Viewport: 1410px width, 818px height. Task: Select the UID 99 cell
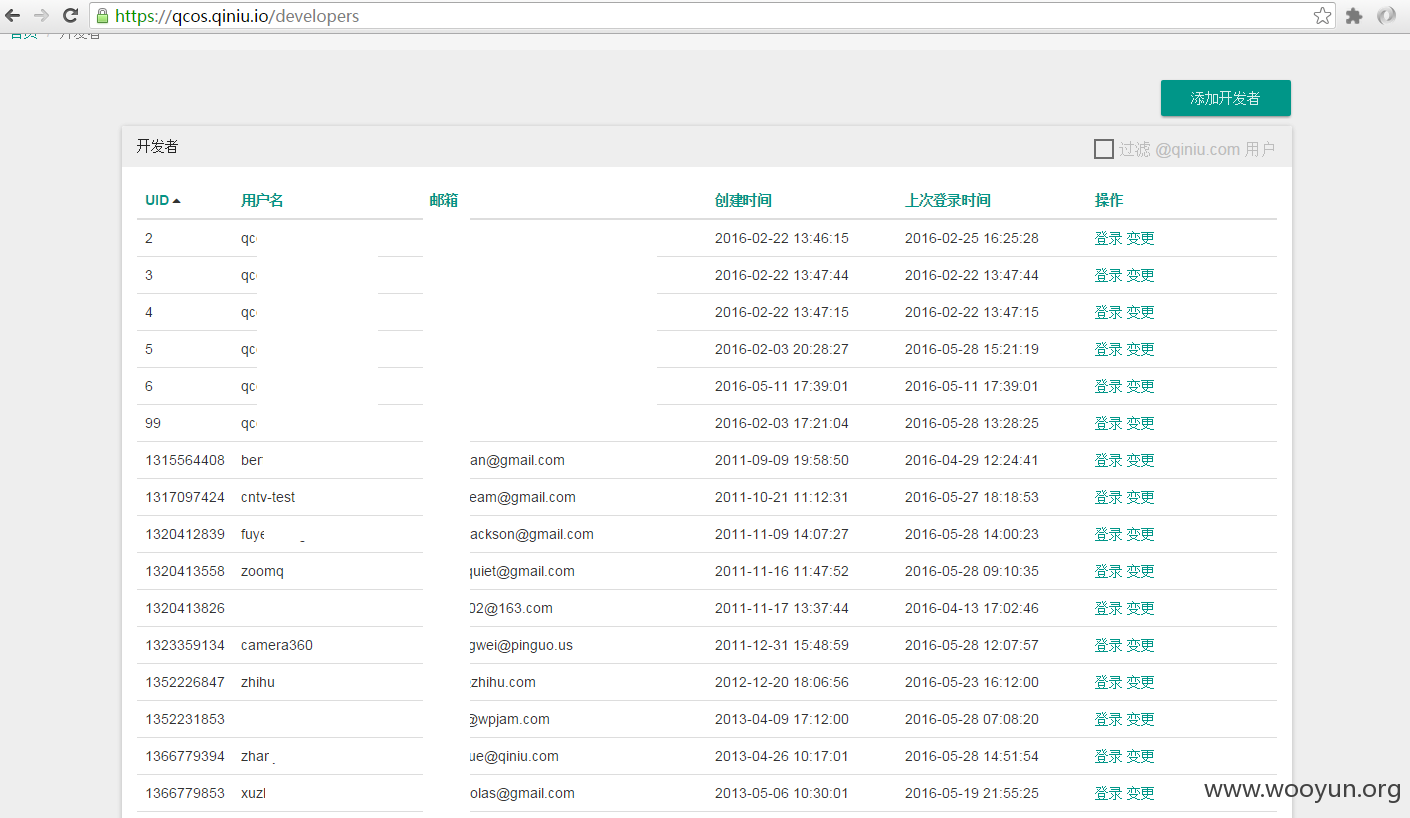click(153, 423)
